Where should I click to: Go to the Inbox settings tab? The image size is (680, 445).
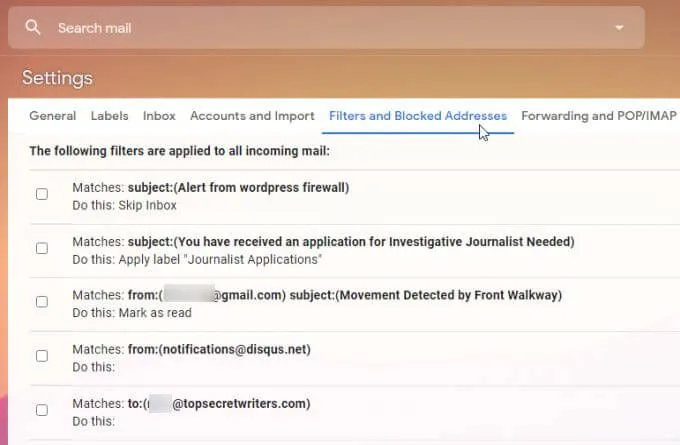pos(159,116)
